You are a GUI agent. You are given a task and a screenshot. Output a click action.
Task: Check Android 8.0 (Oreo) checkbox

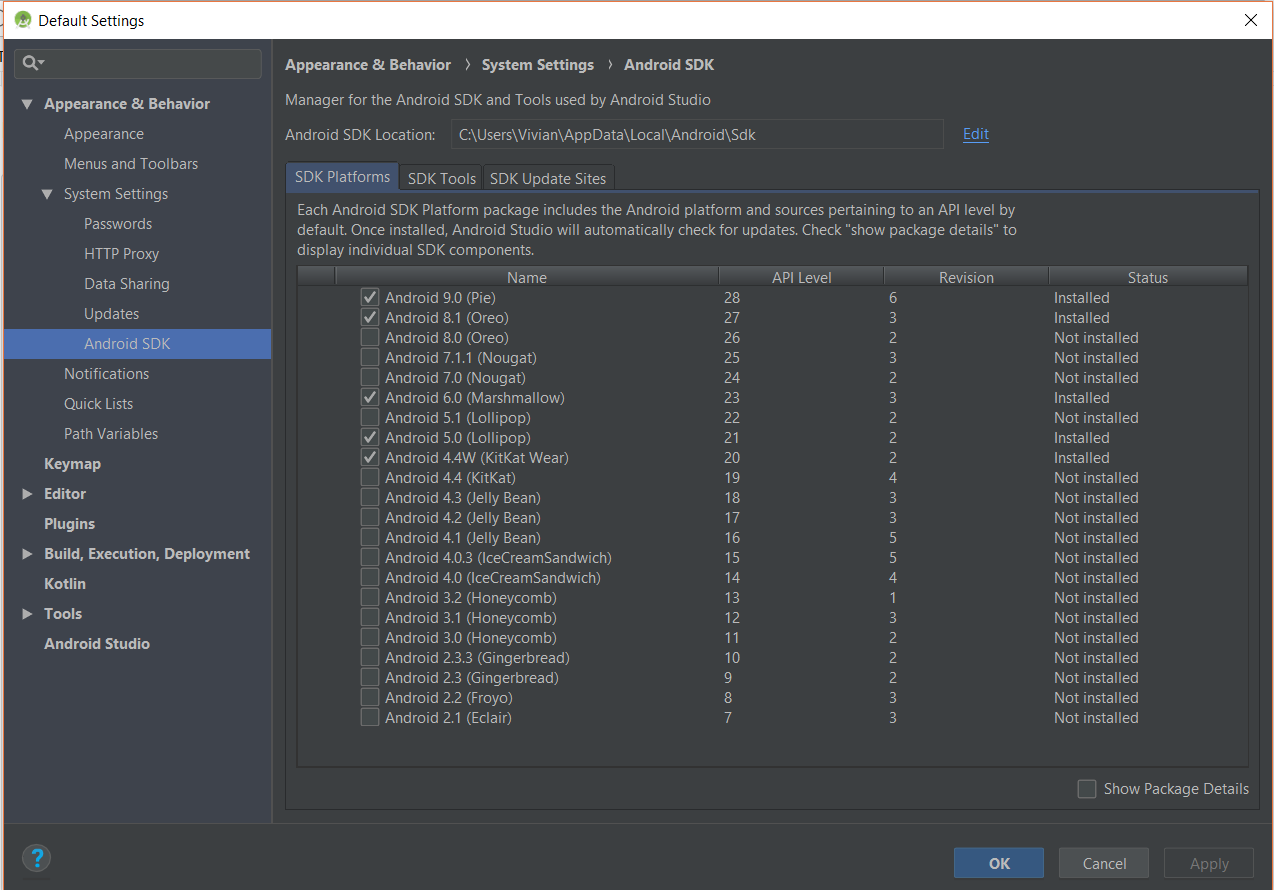point(370,337)
